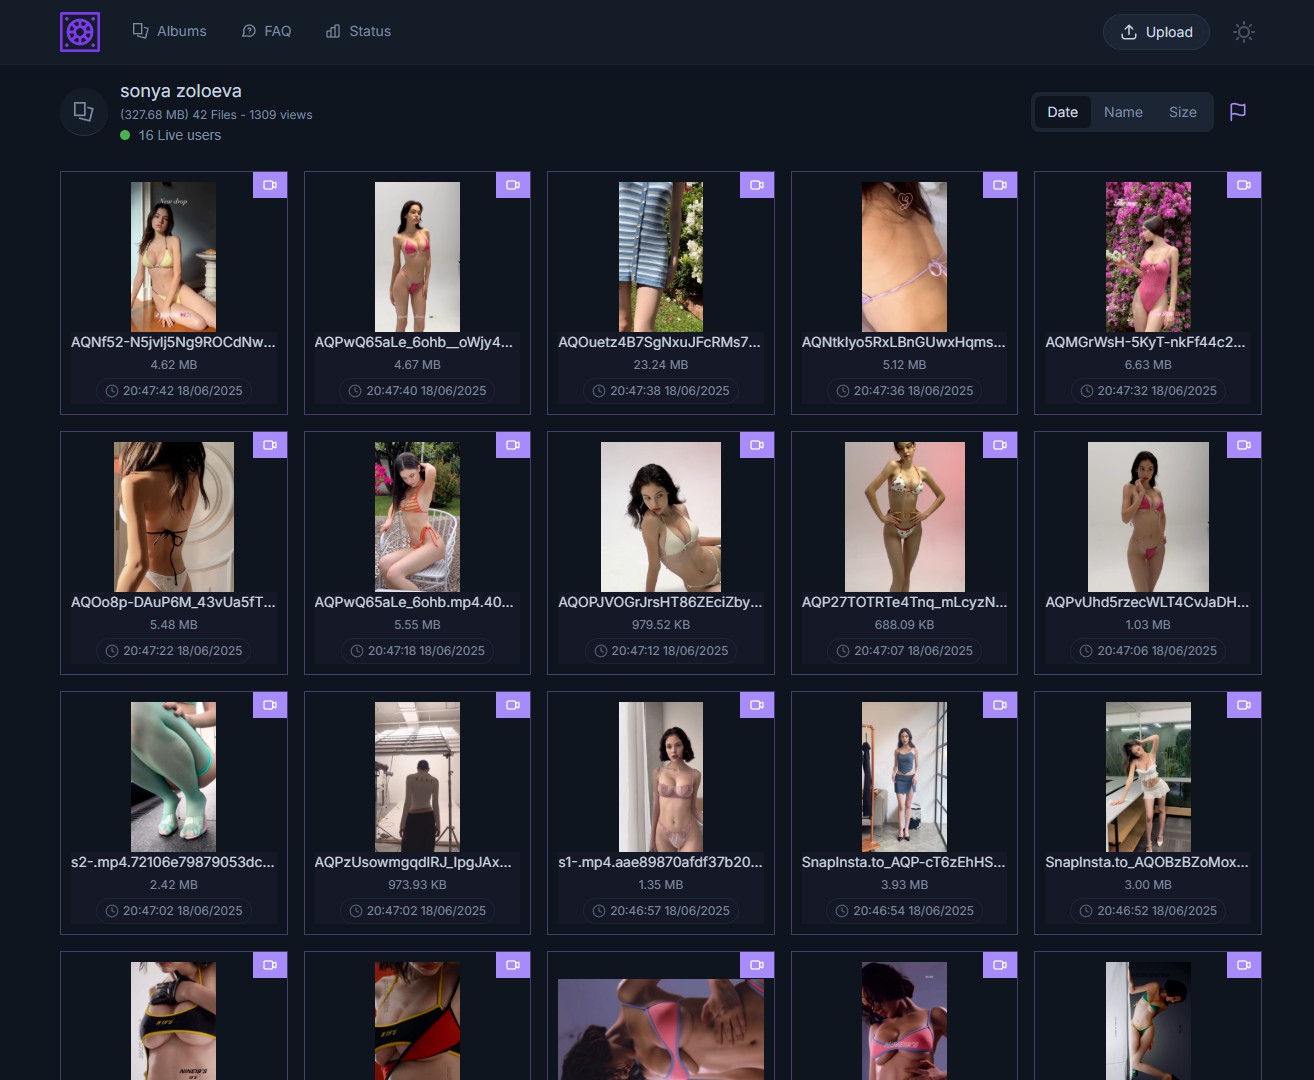This screenshot has width=1314, height=1080.
Task: Sort files by Name
Action: (x=1123, y=112)
